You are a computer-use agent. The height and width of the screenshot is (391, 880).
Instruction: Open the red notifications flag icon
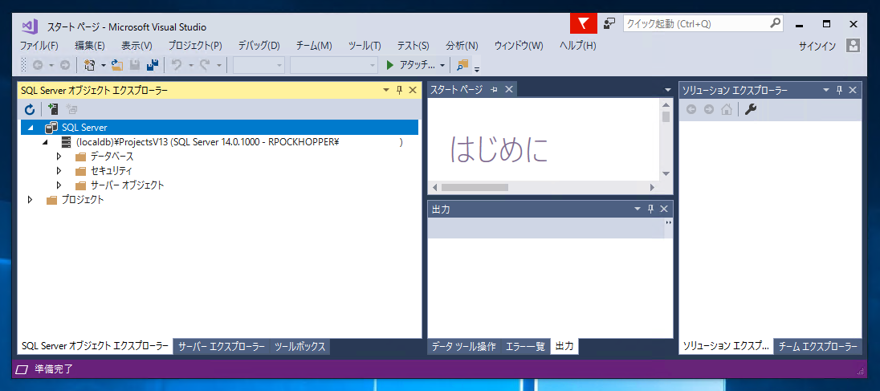(x=584, y=24)
